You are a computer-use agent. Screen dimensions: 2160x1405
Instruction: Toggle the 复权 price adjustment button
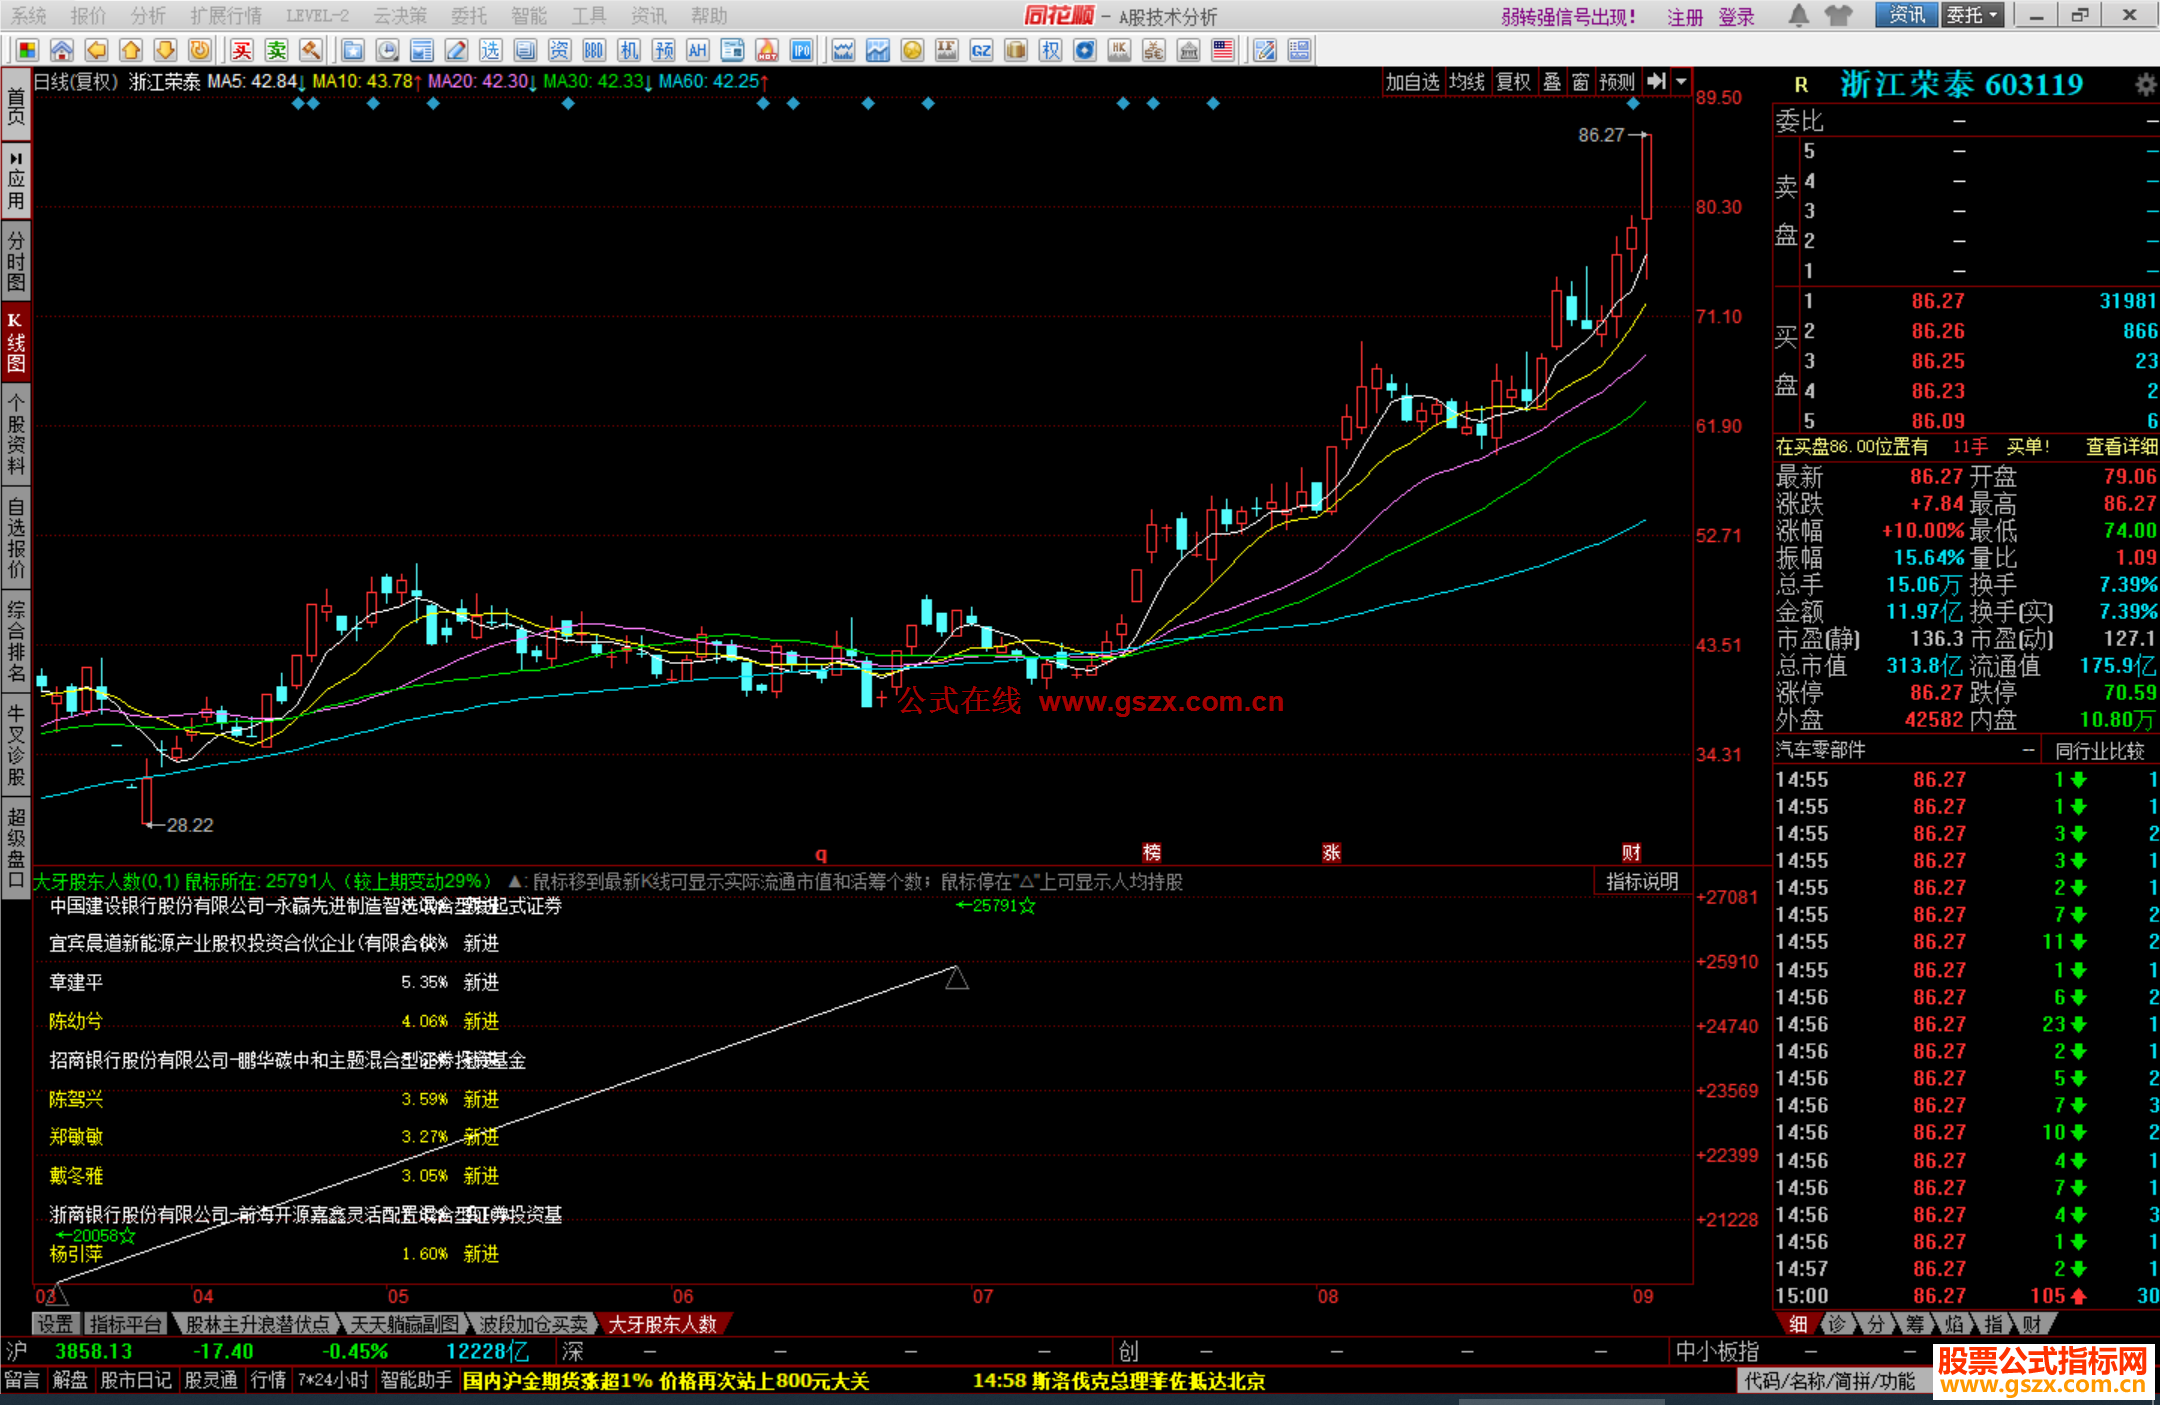click(x=1513, y=82)
